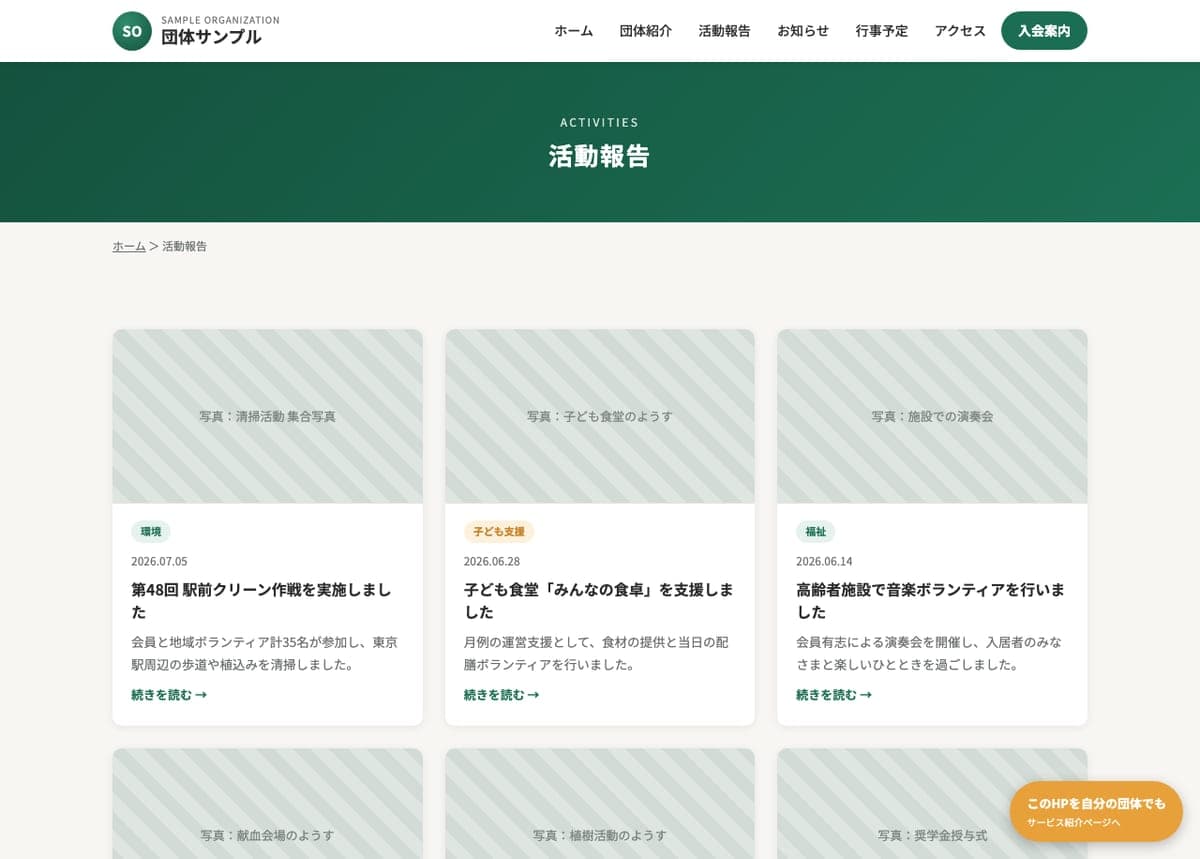This screenshot has width=1200, height=859.
Task: Click 続きを読む on the 音楽ボランティア card
Action: (x=834, y=694)
